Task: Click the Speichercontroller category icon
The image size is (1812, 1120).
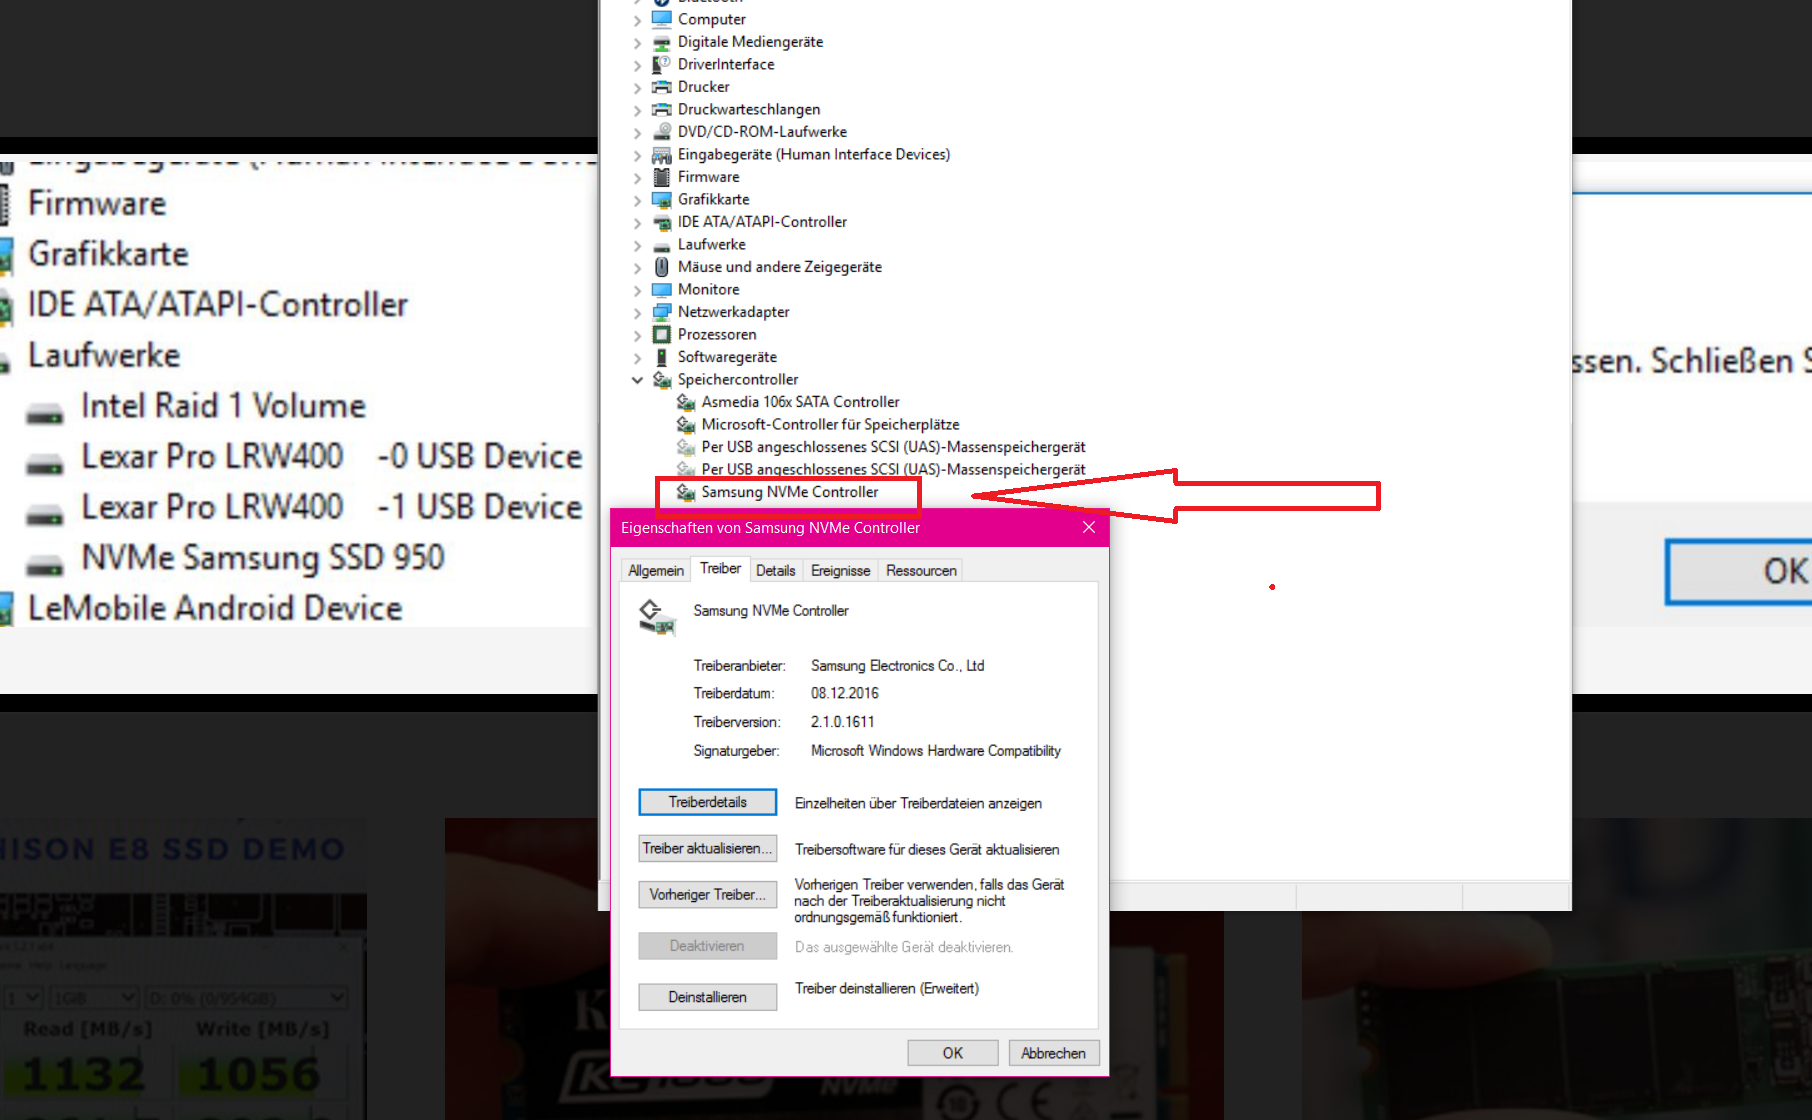Action: [x=661, y=379]
